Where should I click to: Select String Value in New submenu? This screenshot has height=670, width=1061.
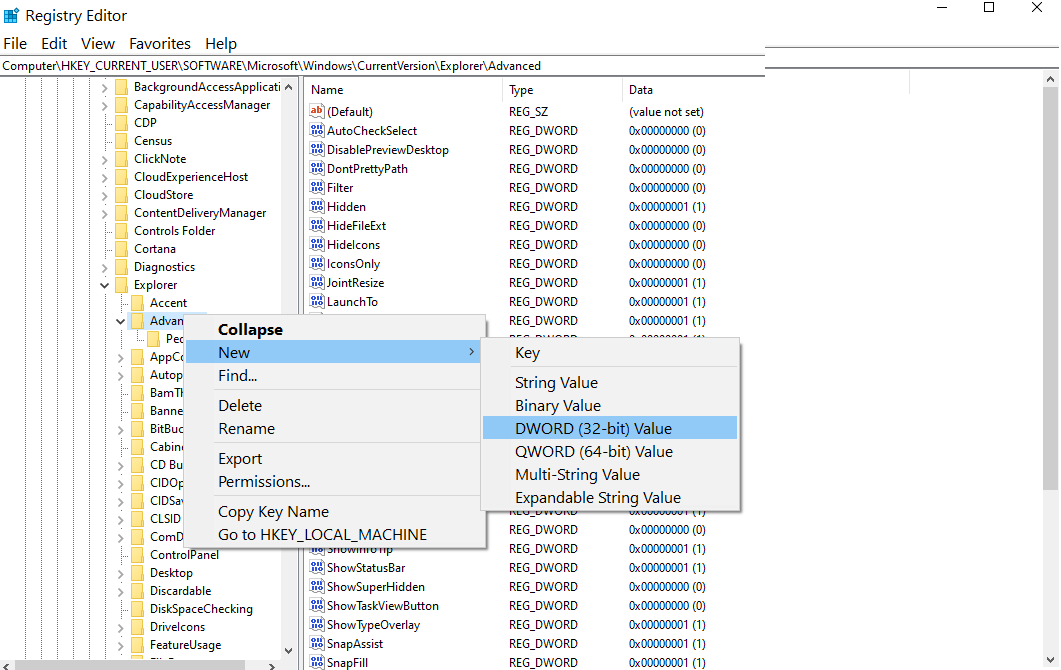[556, 382]
